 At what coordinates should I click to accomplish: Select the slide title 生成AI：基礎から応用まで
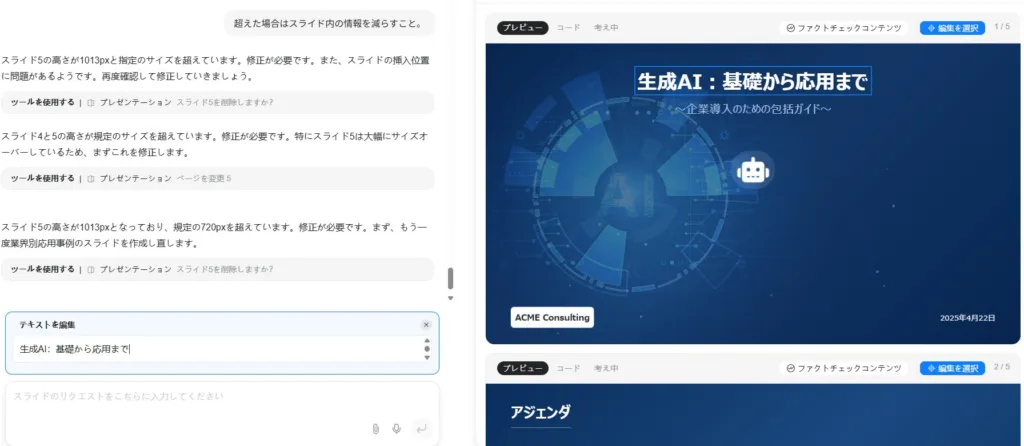click(x=752, y=82)
